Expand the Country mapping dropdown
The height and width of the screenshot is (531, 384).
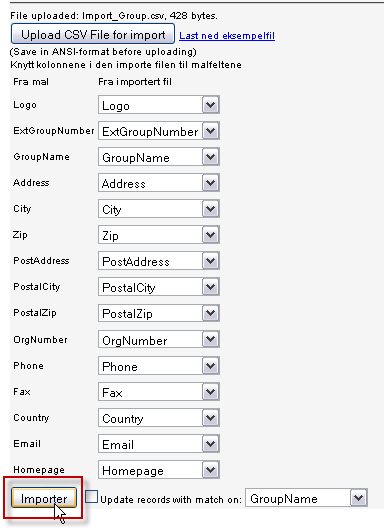[x=159, y=418]
